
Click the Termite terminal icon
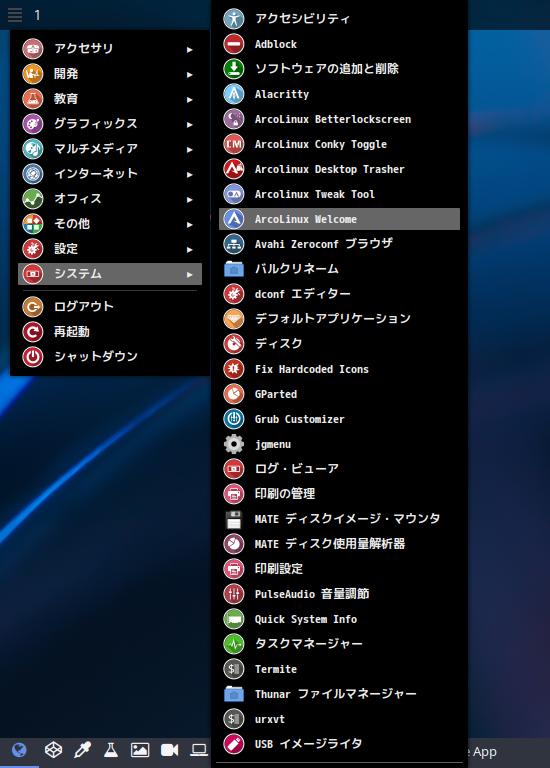coord(234,669)
